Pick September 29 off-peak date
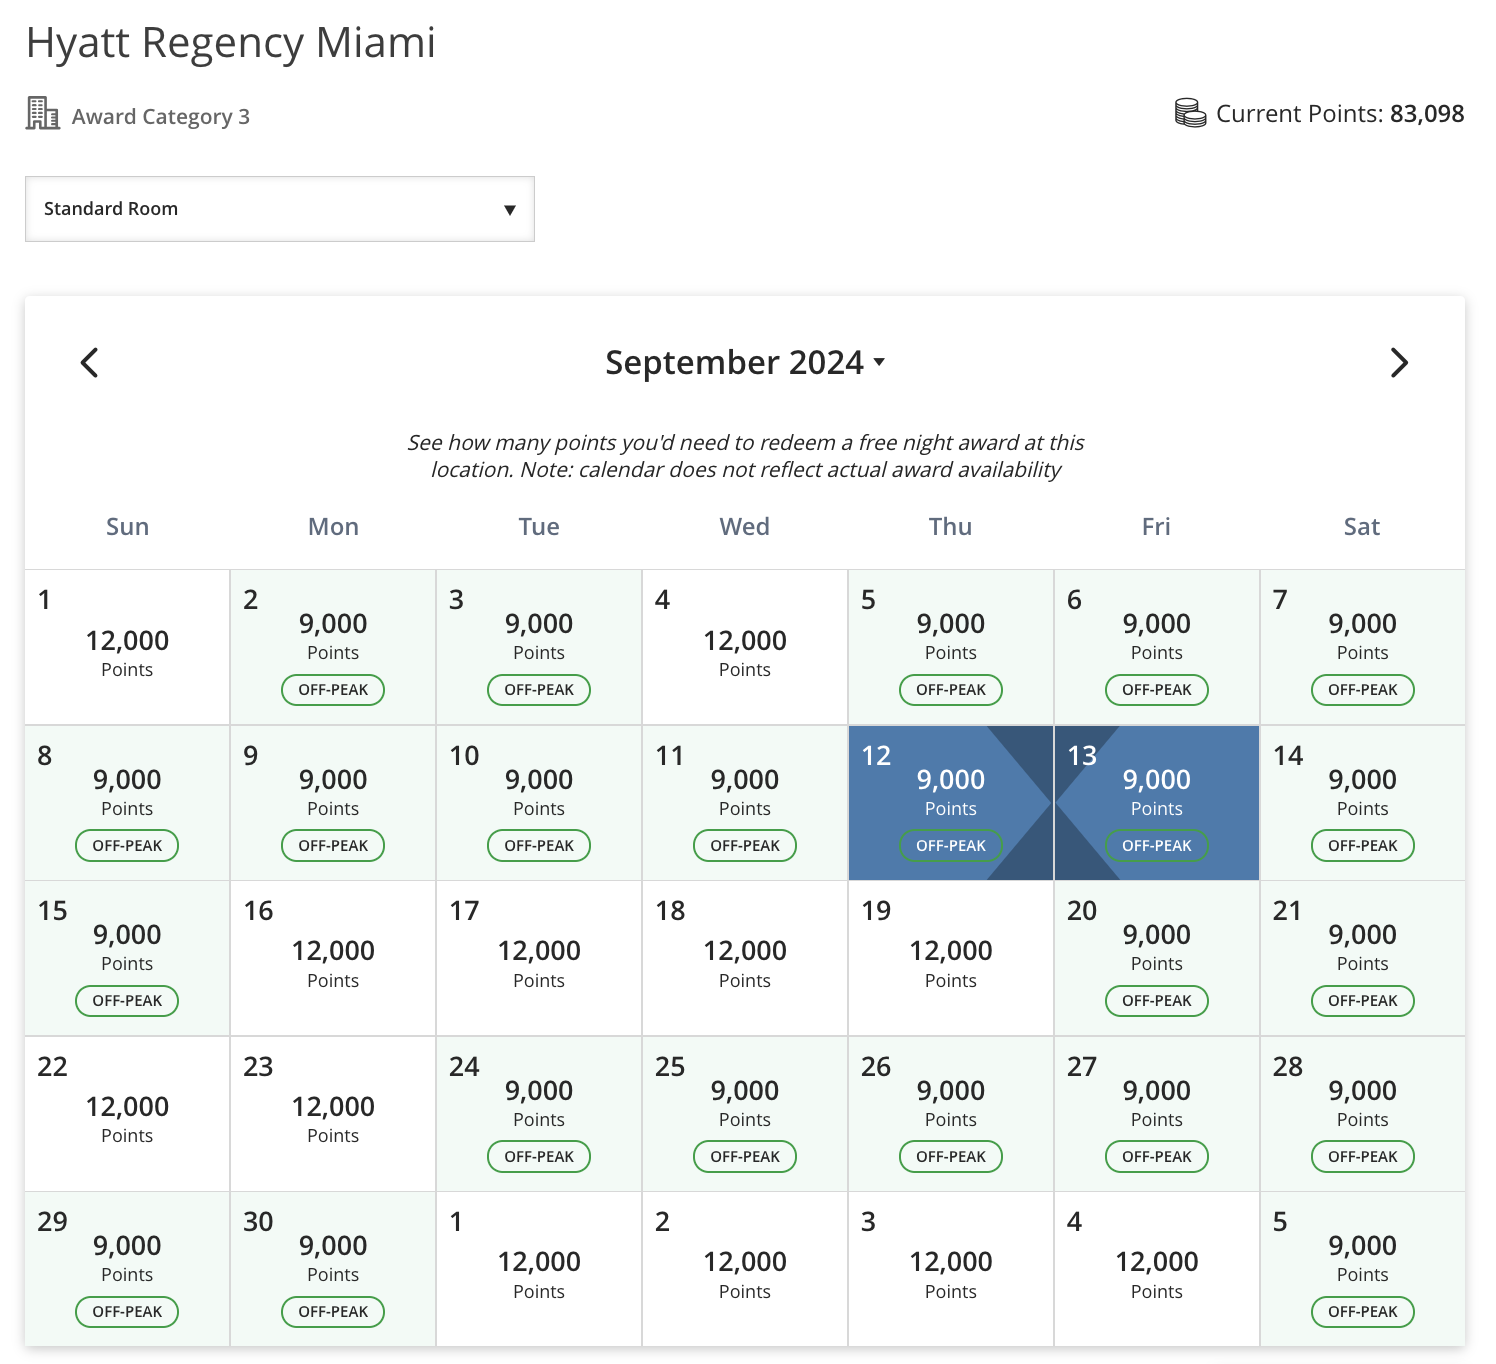This screenshot has height=1364, width=1496. point(127,1269)
